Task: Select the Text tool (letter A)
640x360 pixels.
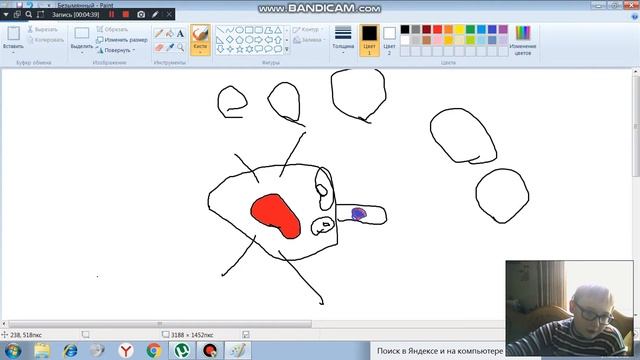Action: pos(180,33)
